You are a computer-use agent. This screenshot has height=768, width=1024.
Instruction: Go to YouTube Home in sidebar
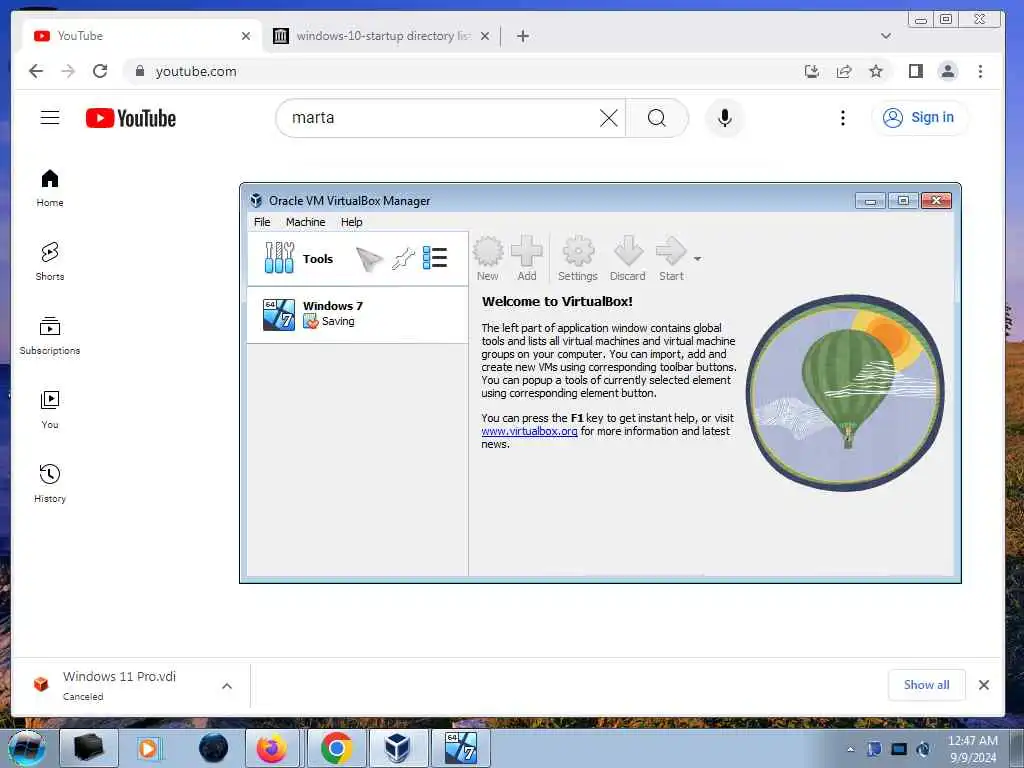(50, 188)
